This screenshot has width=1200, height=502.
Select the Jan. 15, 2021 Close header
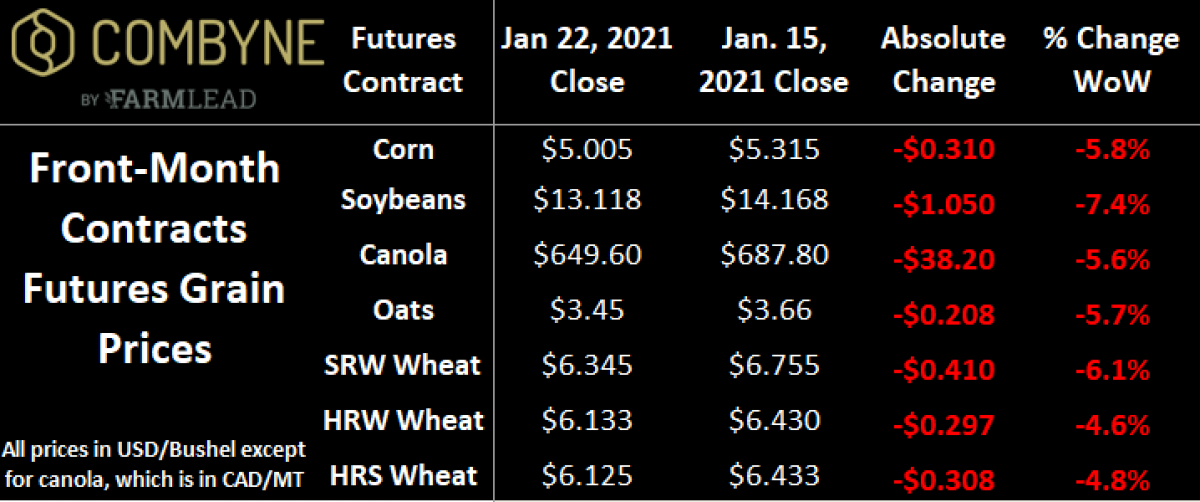774,60
